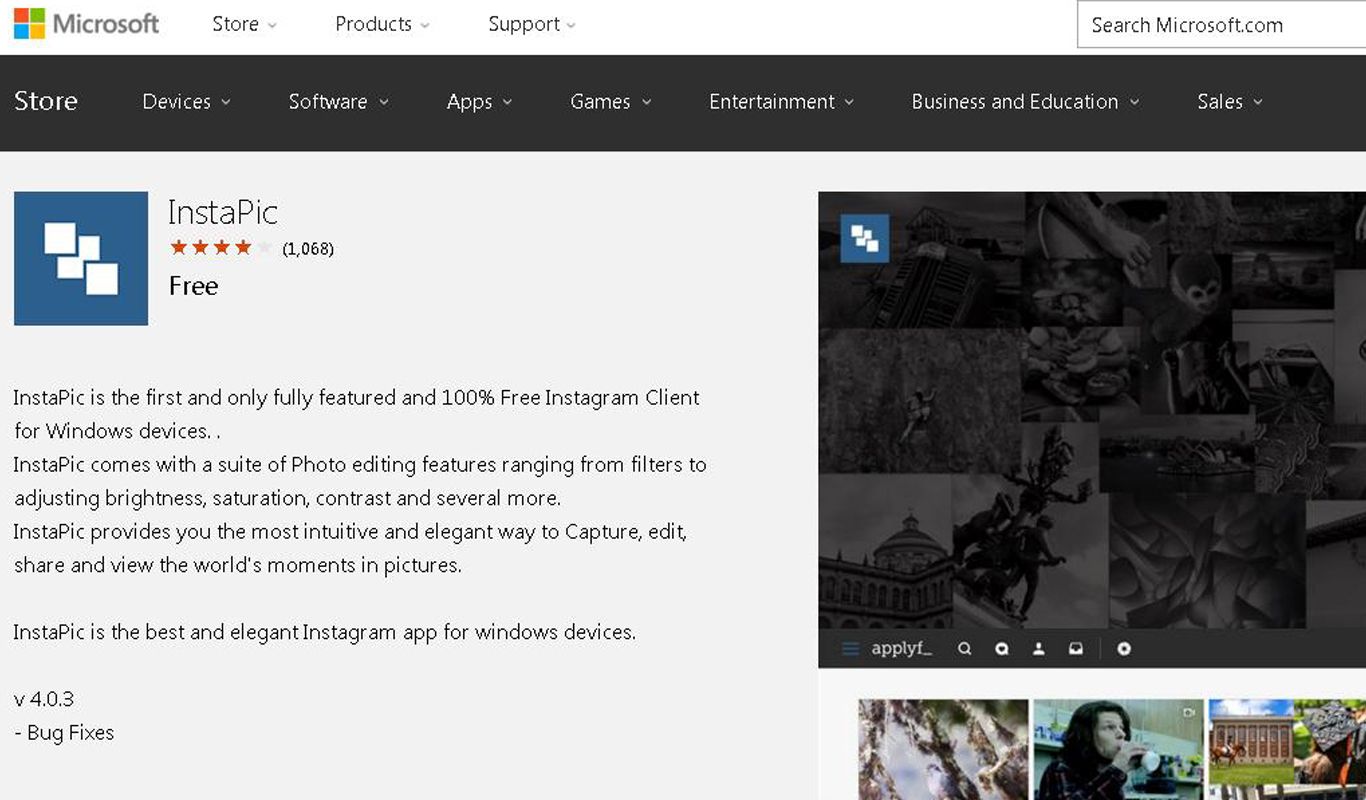Click the plus add icon in app preview bar
Image resolution: width=1366 pixels, height=800 pixels.
point(1124,649)
